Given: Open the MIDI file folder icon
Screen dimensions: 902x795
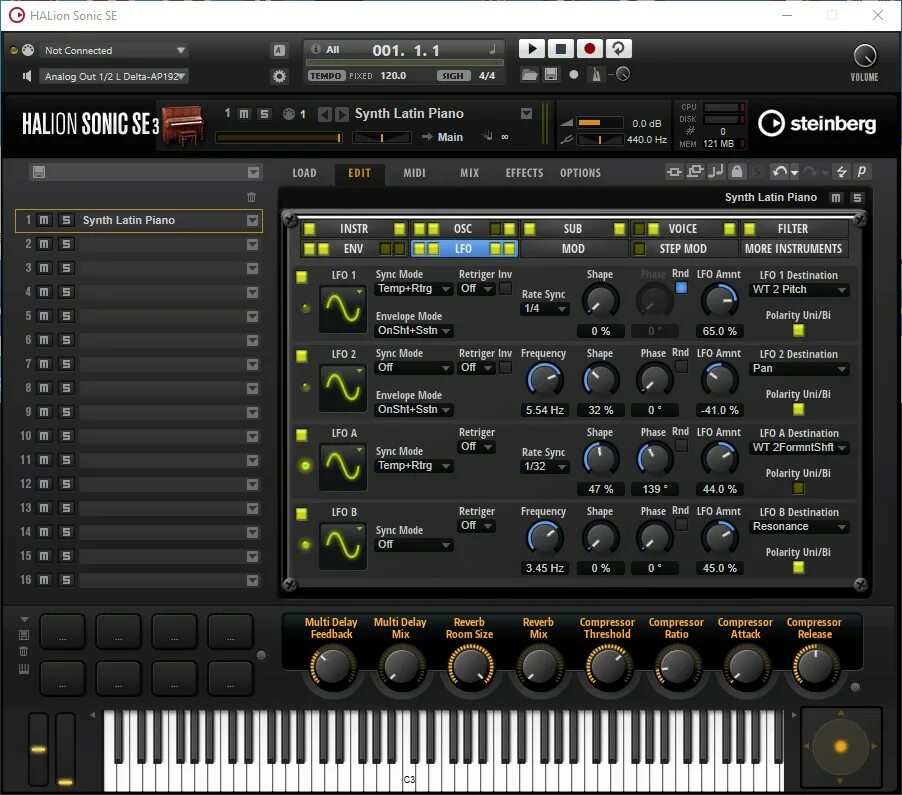Looking at the screenshot, I should tap(529, 75).
